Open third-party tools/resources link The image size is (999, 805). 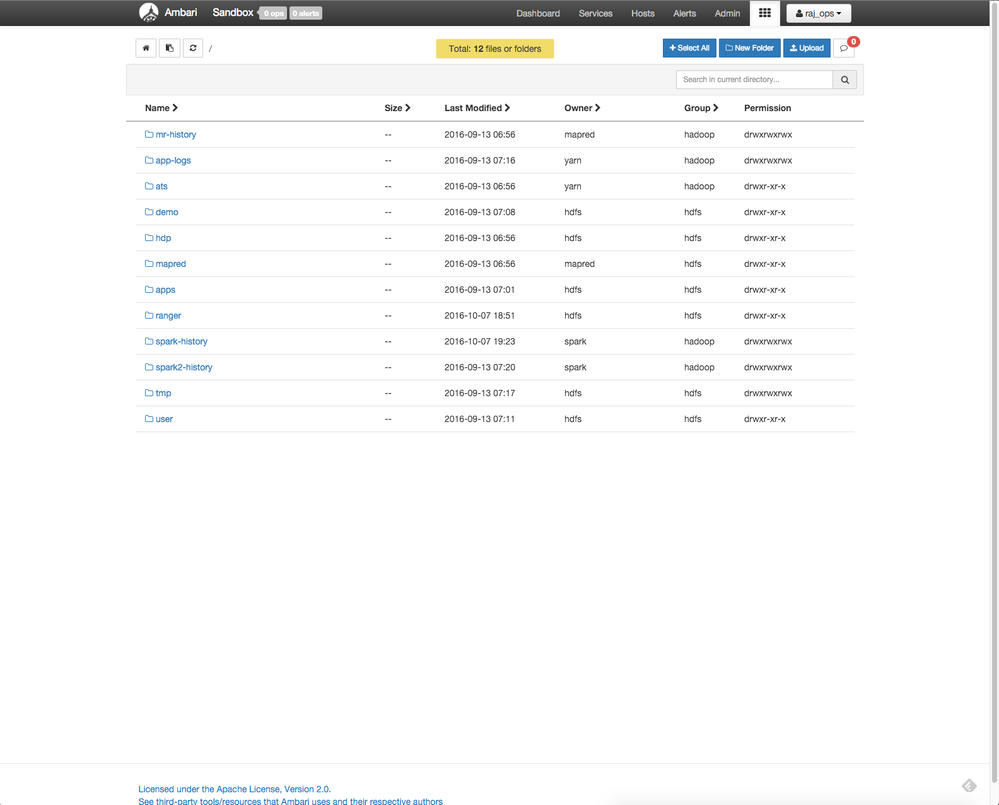(291, 801)
